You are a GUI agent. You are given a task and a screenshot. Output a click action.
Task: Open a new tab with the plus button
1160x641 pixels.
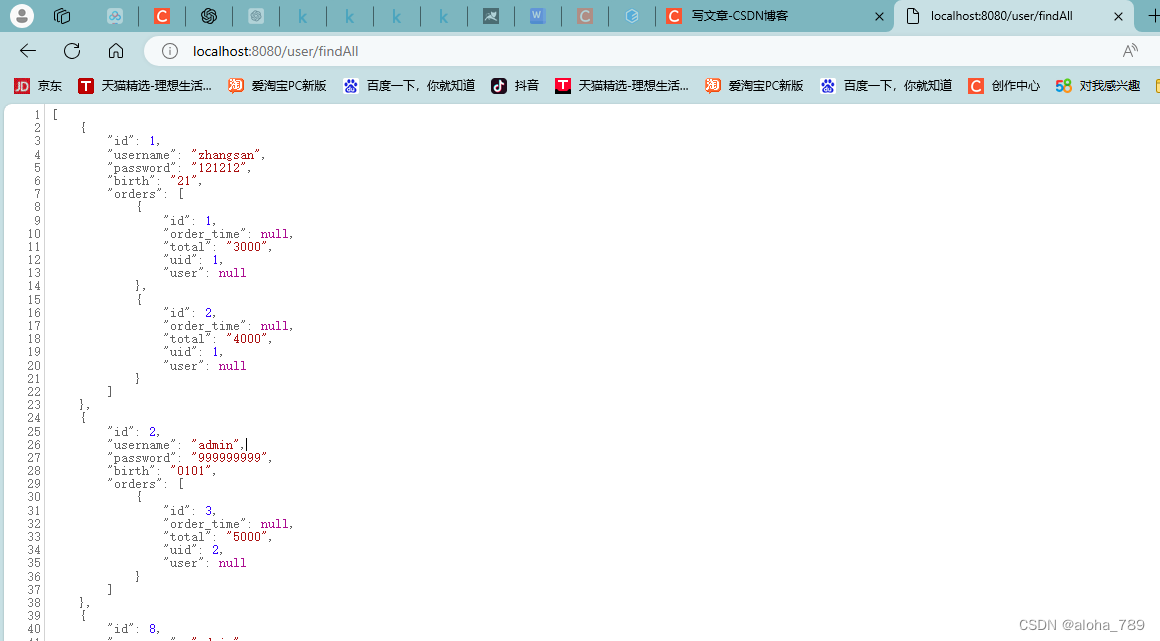[1153, 16]
